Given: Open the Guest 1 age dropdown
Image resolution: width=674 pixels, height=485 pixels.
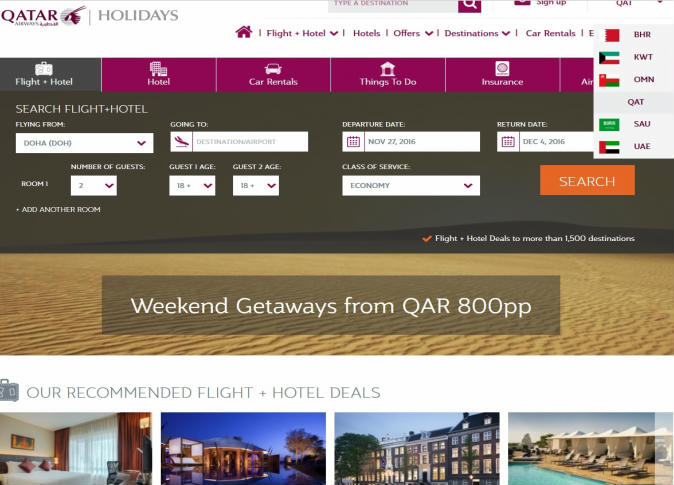Looking at the screenshot, I should [x=192, y=185].
